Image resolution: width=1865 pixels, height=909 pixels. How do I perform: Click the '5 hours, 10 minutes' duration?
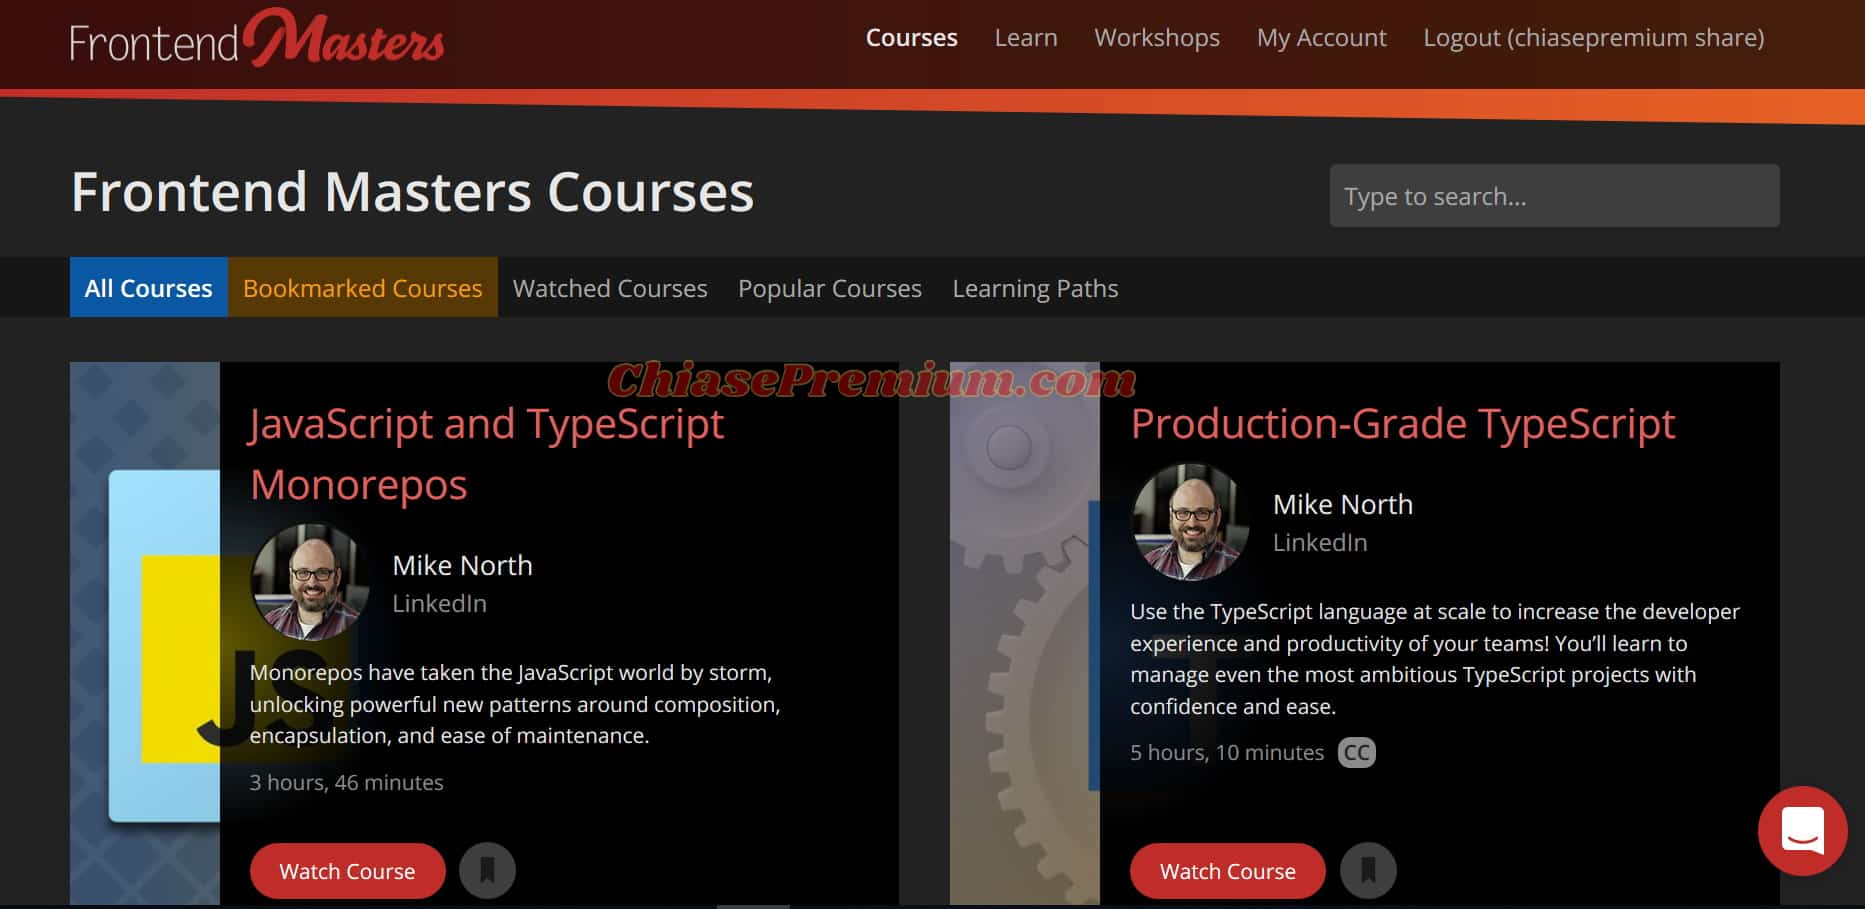[1227, 752]
